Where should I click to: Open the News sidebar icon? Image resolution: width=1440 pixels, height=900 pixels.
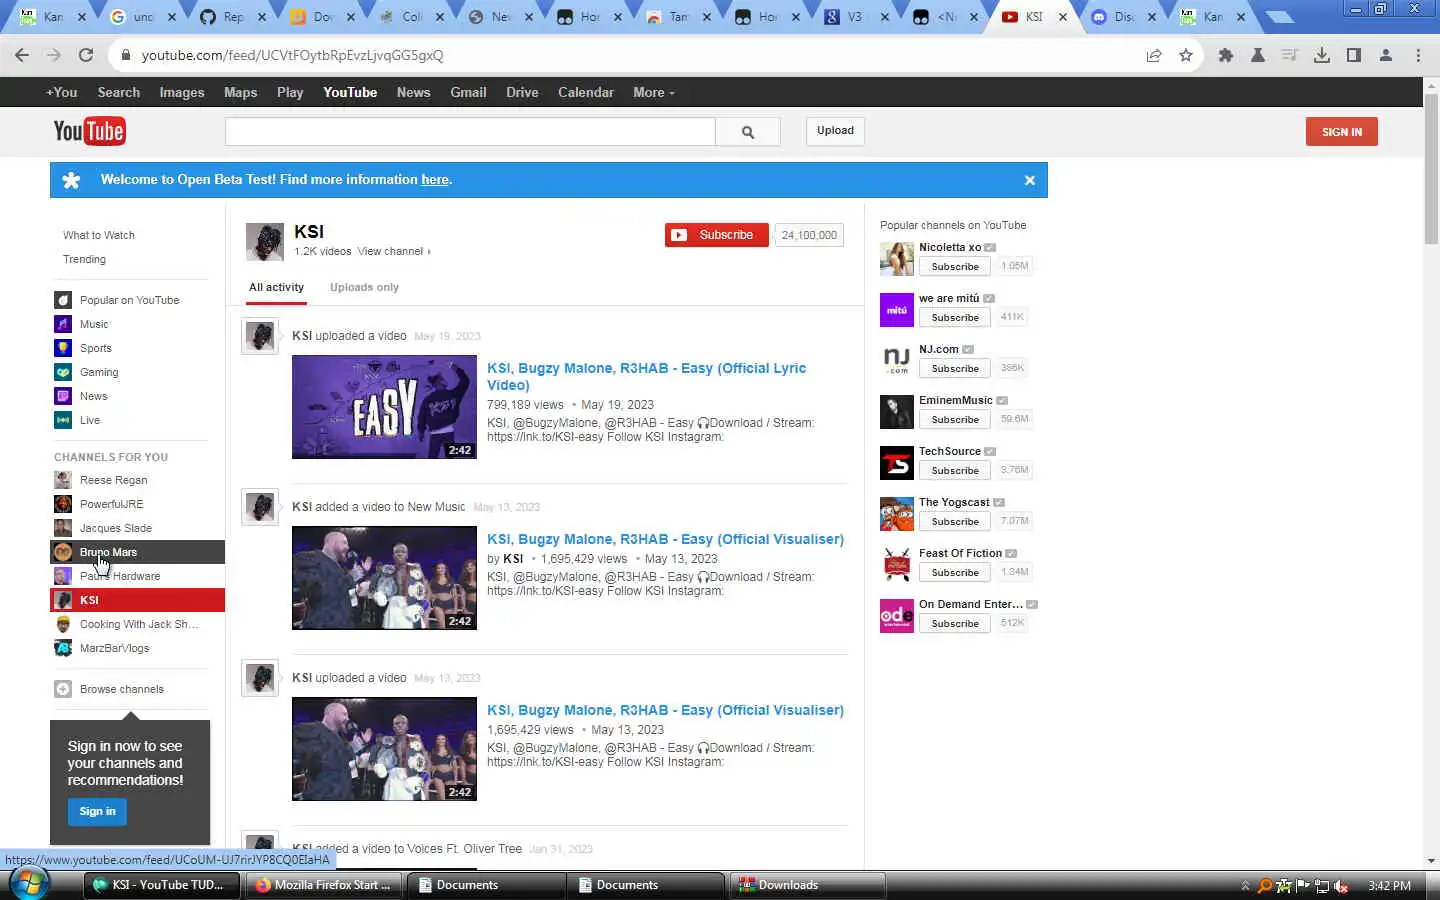click(63, 396)
